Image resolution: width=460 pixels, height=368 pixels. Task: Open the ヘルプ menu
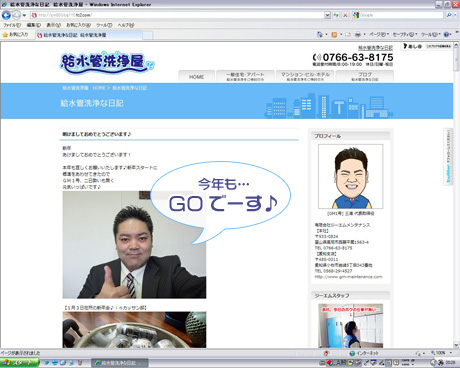coord(126,25)
